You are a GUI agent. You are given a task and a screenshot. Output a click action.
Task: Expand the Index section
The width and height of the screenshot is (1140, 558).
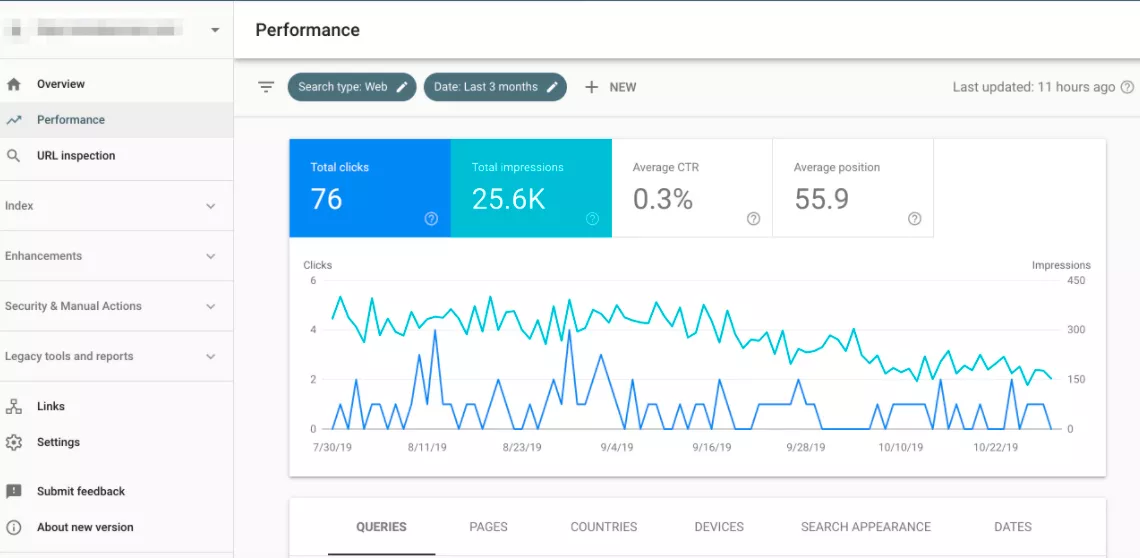click(116, 206)
